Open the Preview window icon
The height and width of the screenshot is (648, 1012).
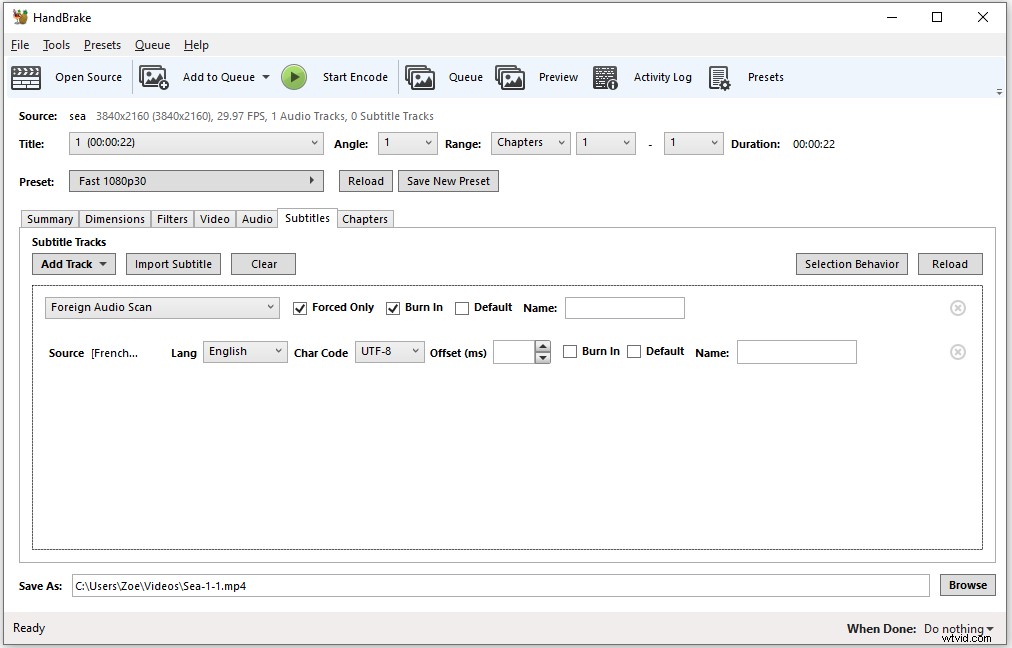[x=512, y=77]
